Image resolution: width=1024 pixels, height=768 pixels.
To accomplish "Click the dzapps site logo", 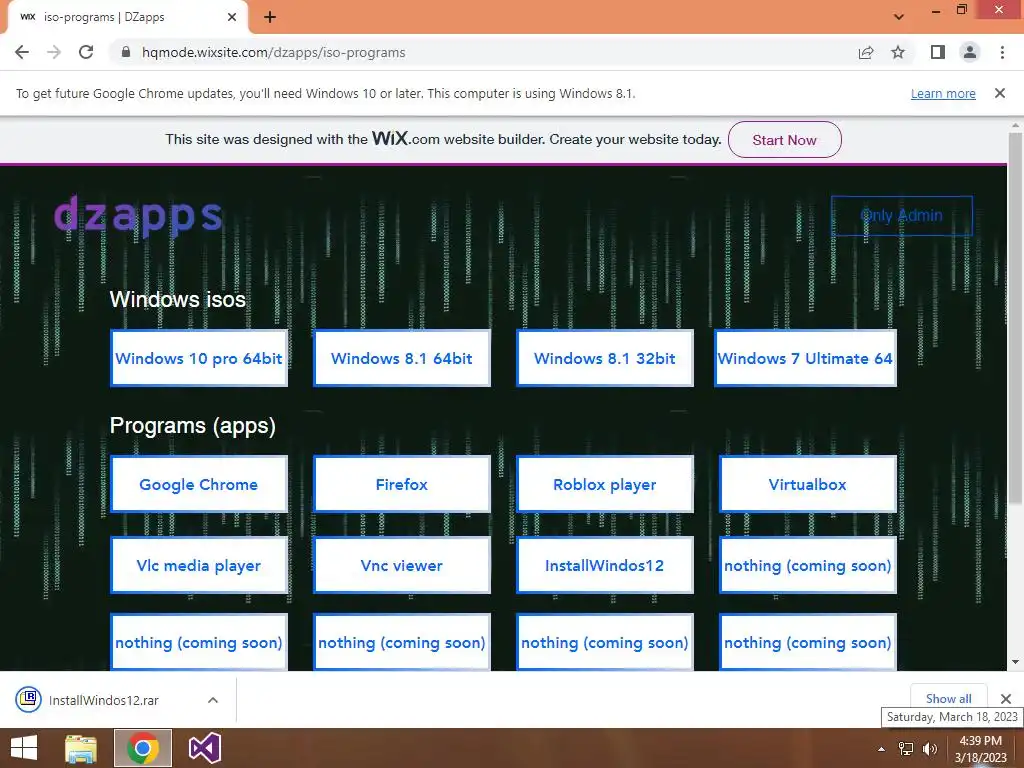I will tap(138, 215).
